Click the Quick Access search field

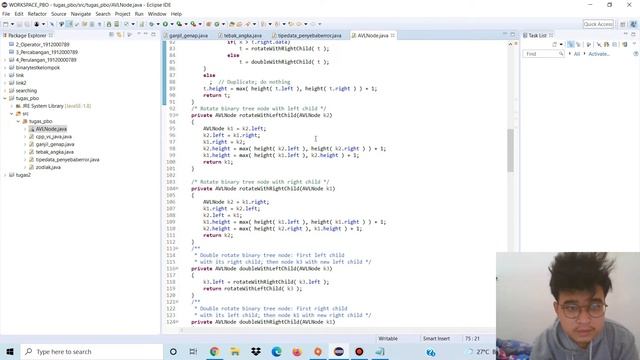598,24
